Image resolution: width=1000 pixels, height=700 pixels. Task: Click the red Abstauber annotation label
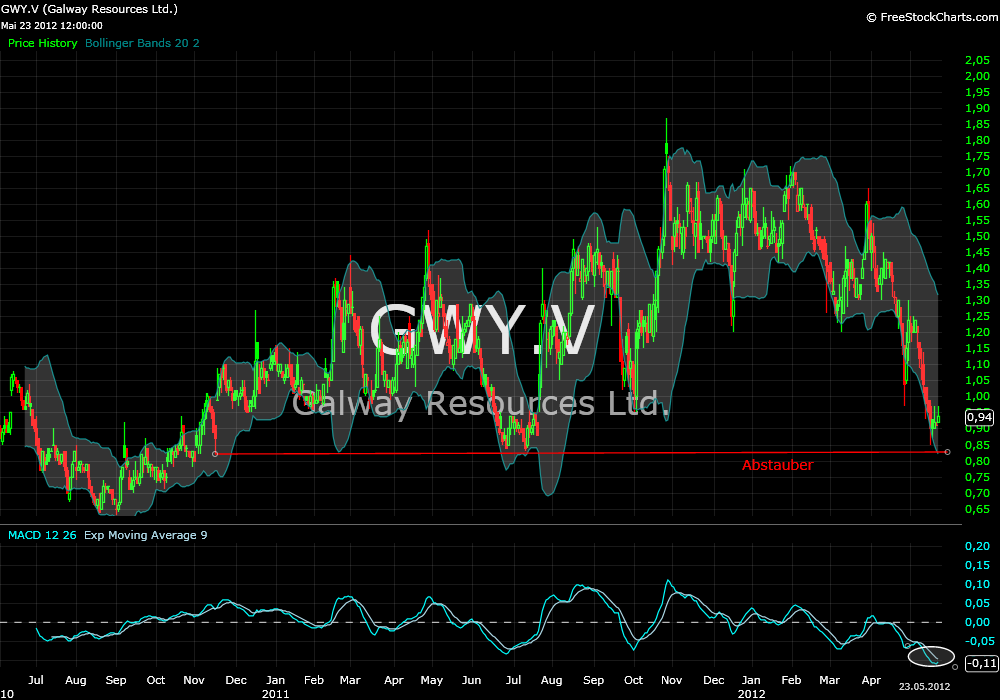click(777, 465)
